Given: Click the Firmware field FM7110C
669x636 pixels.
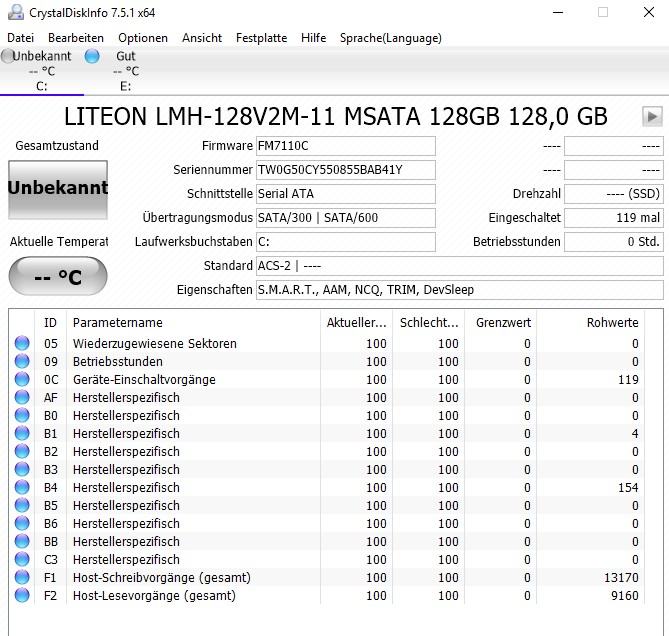Looking at the screenshot, I should [346, 146].
